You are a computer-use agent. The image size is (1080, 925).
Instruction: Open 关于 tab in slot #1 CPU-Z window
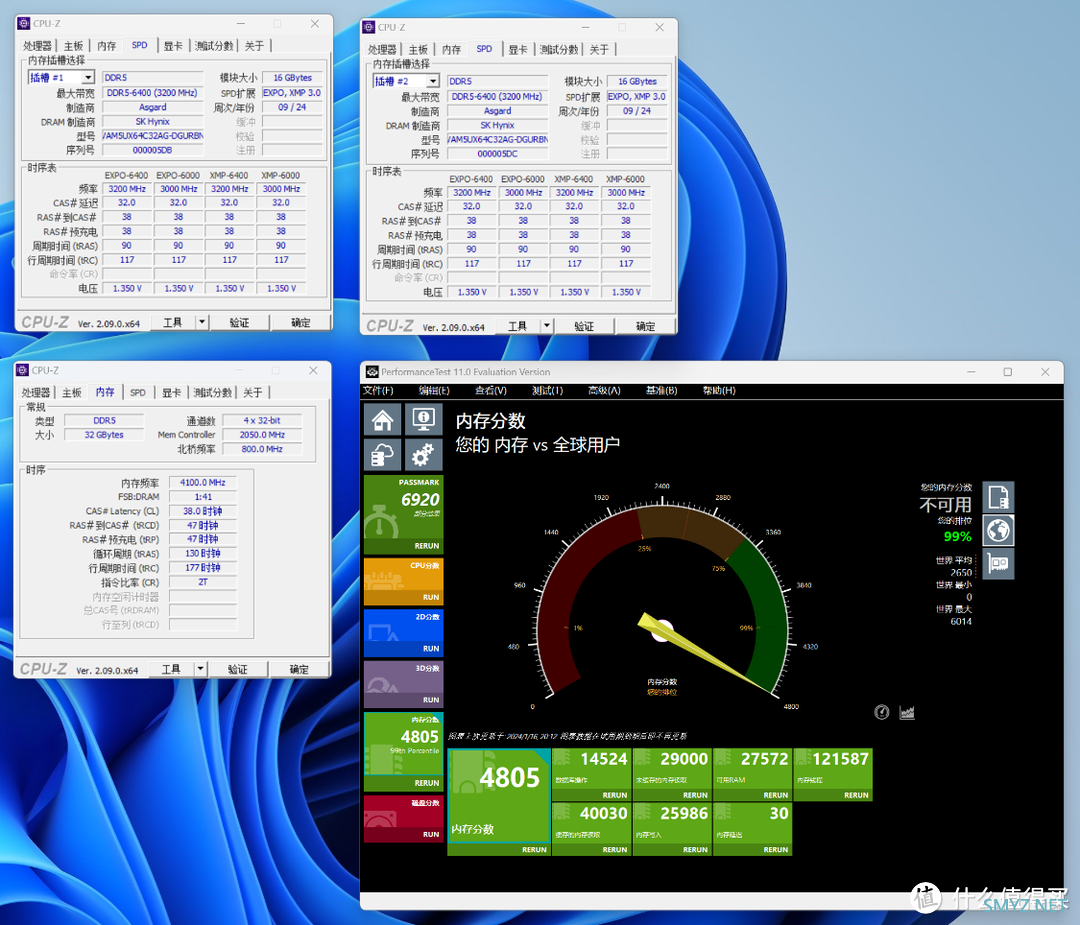click(x=254, y=45)
